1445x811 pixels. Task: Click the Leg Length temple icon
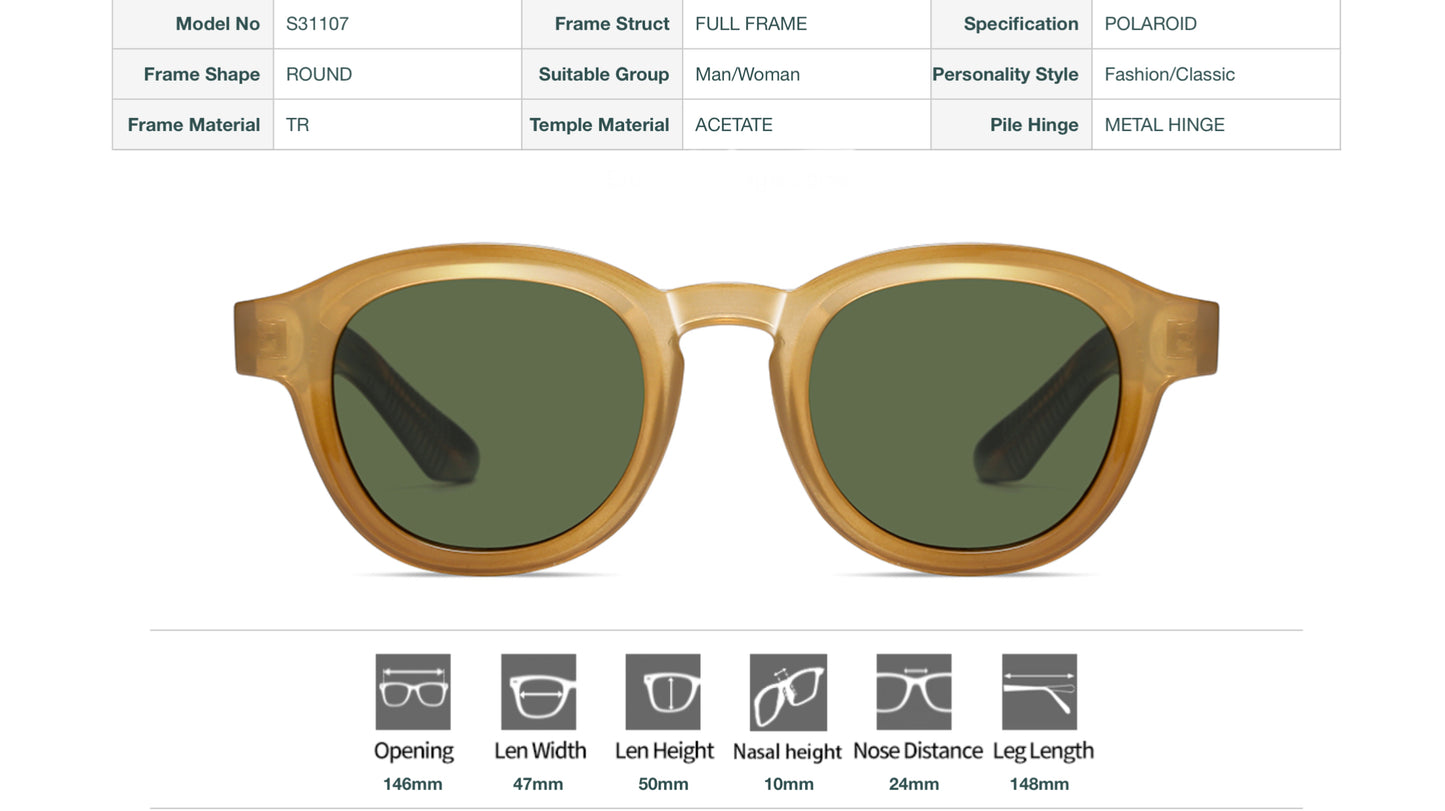pos(1038,691)
